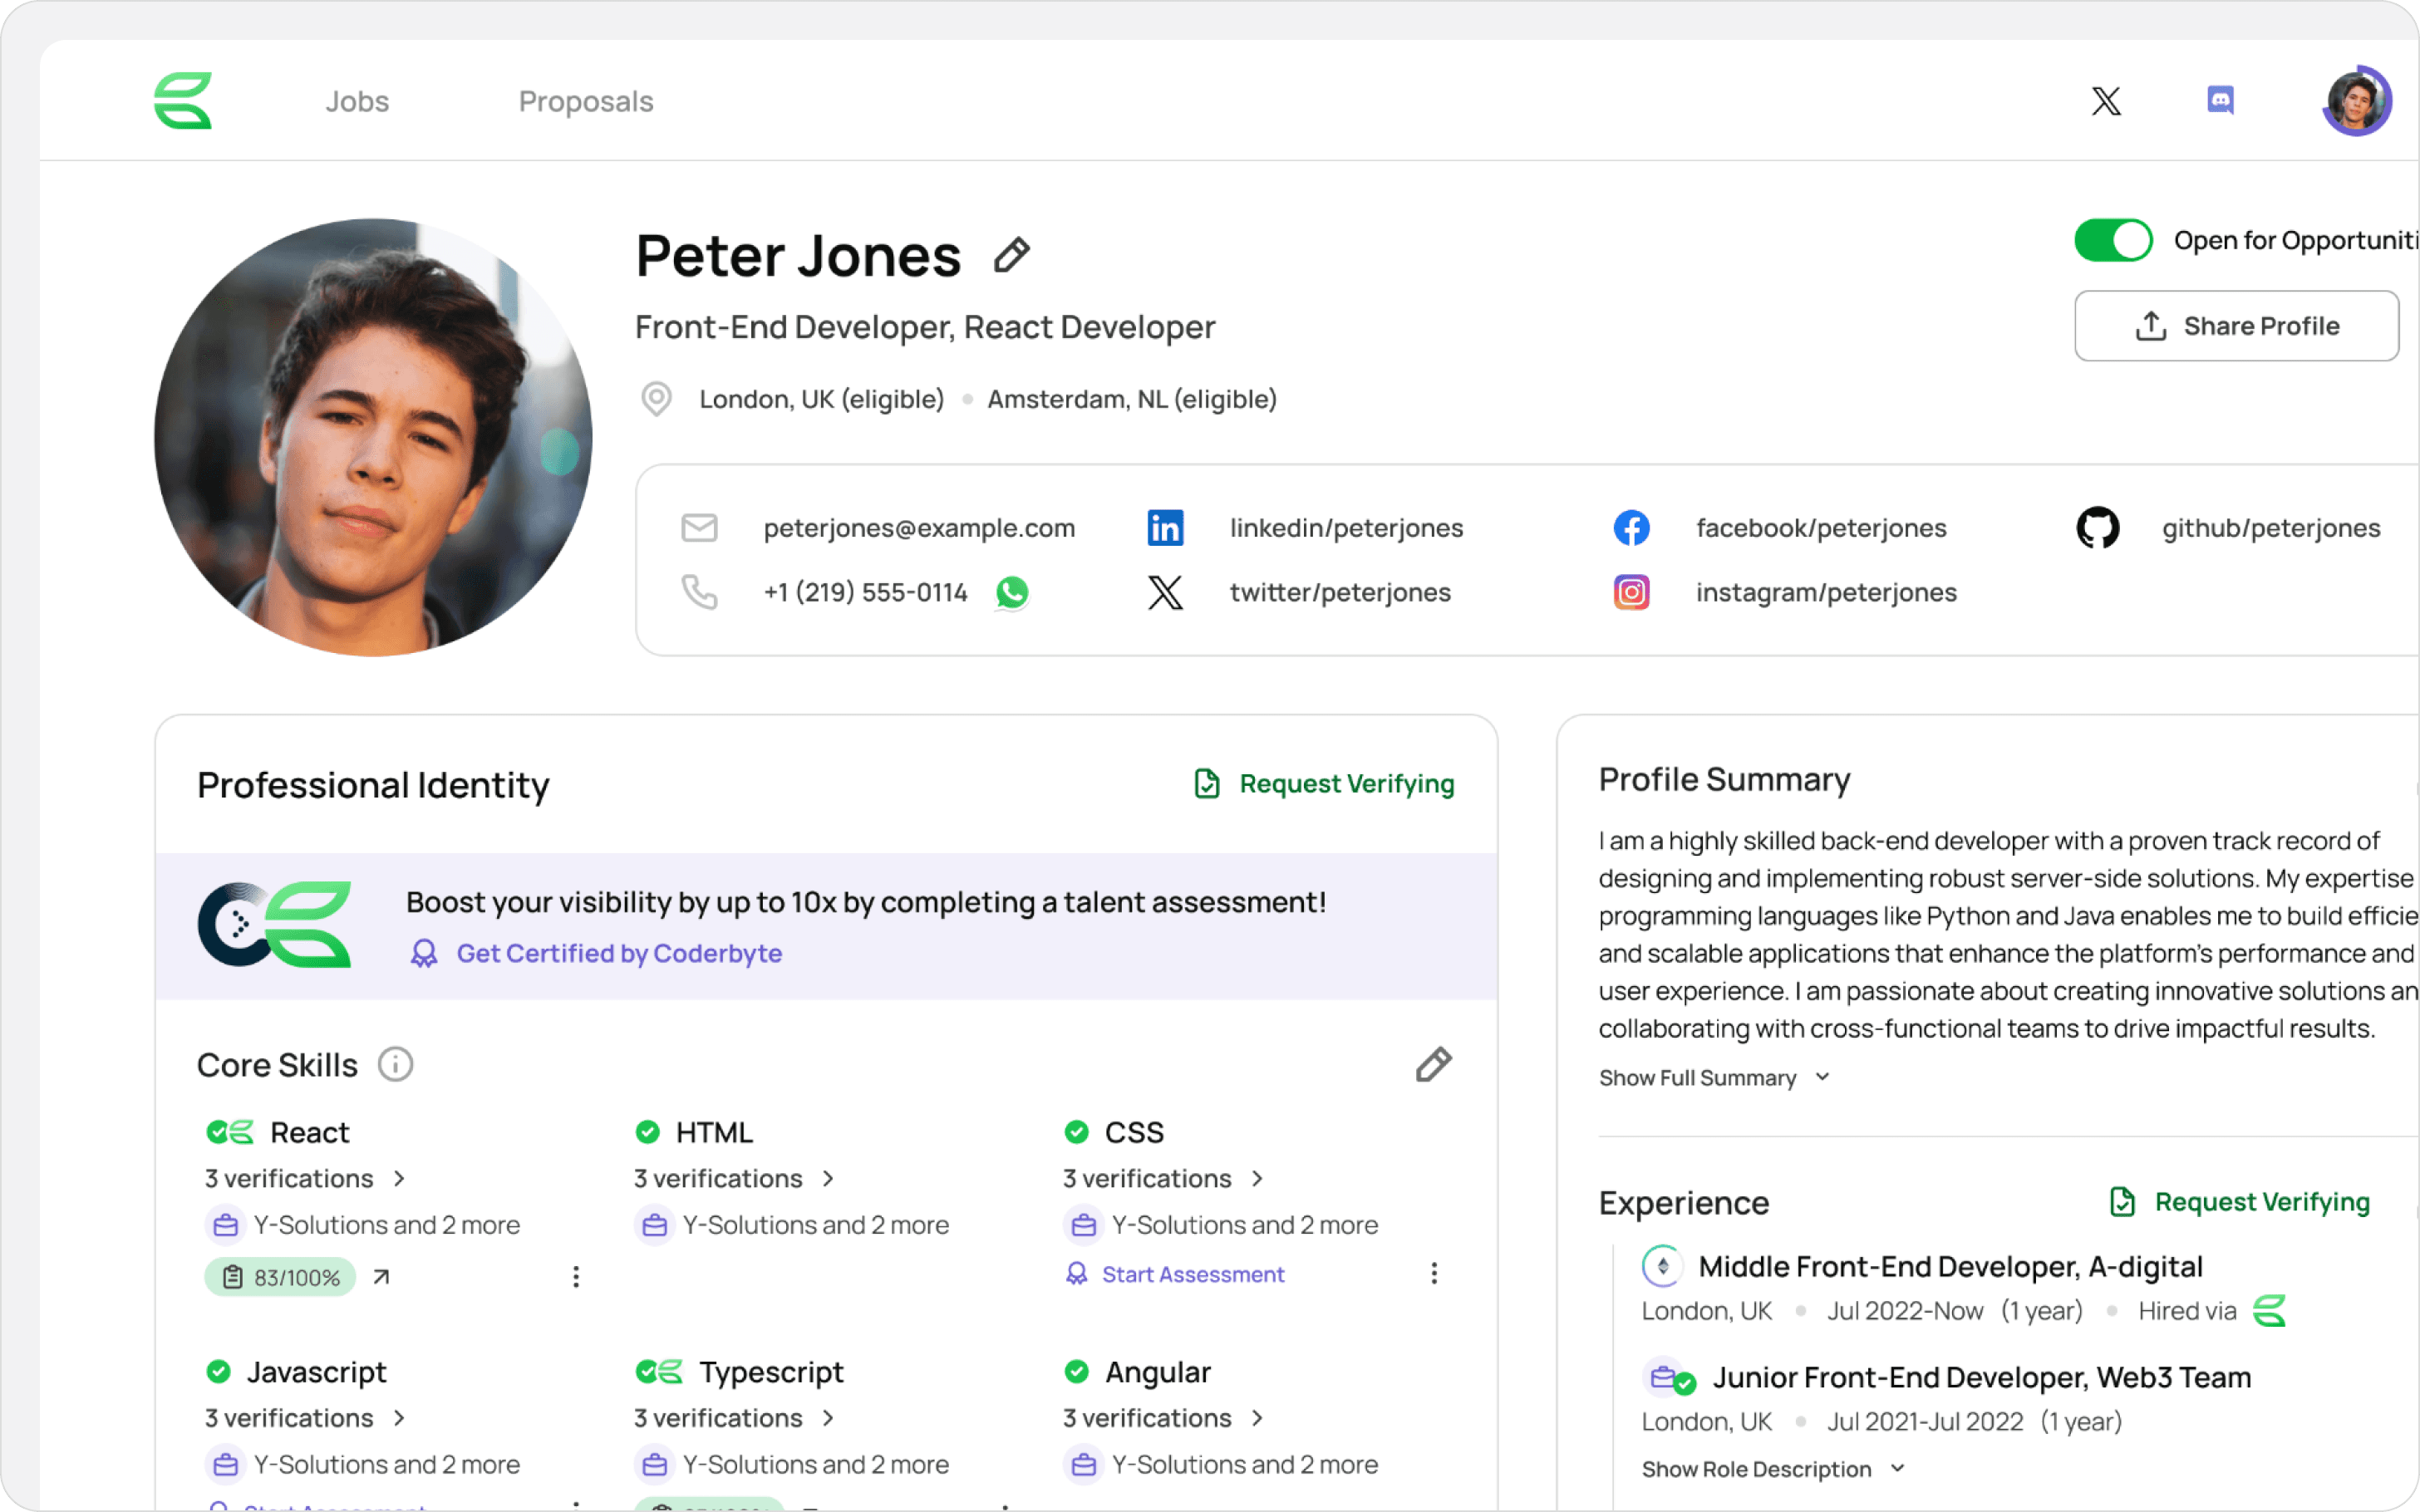Click the Share Profile button
The width and height of the screenshot is (2420, 1512).
click(x=2236, y=326)
